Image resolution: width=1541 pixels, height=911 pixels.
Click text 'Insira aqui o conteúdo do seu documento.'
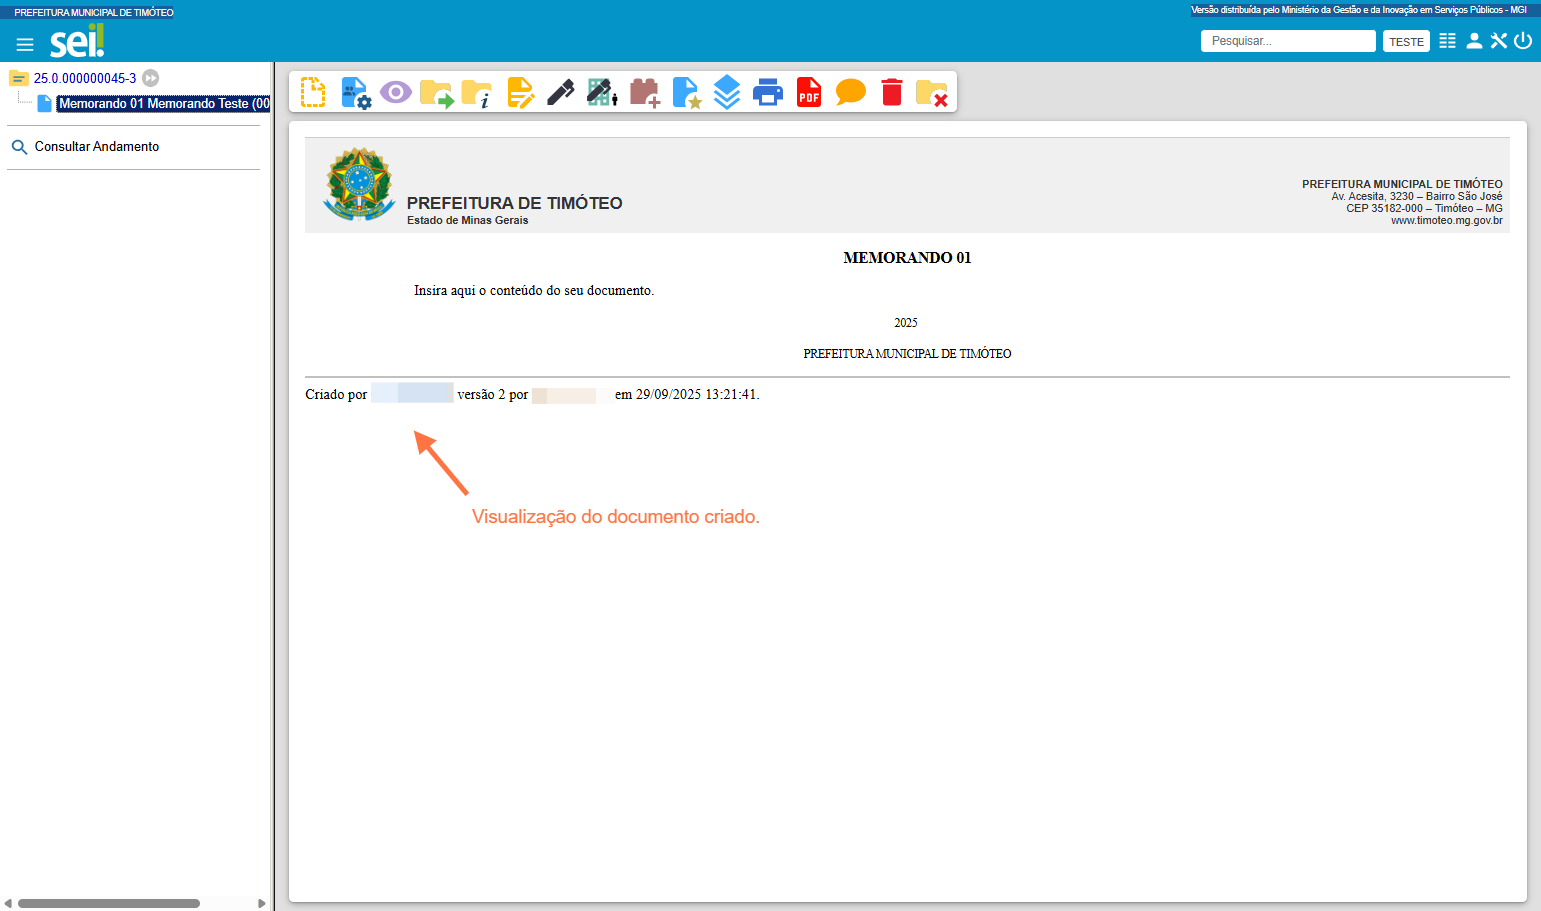click(534, 291)
